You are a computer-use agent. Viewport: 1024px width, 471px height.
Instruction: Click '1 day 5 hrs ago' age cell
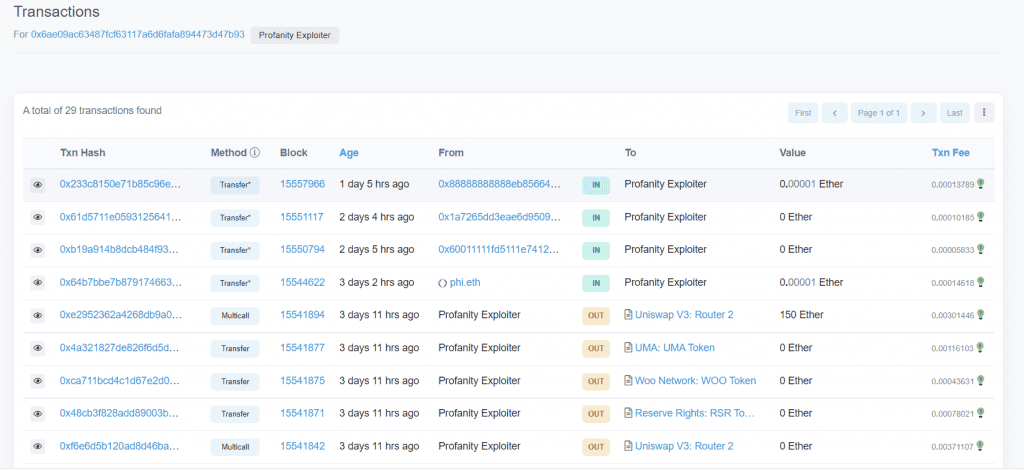(x=374, y=184)
